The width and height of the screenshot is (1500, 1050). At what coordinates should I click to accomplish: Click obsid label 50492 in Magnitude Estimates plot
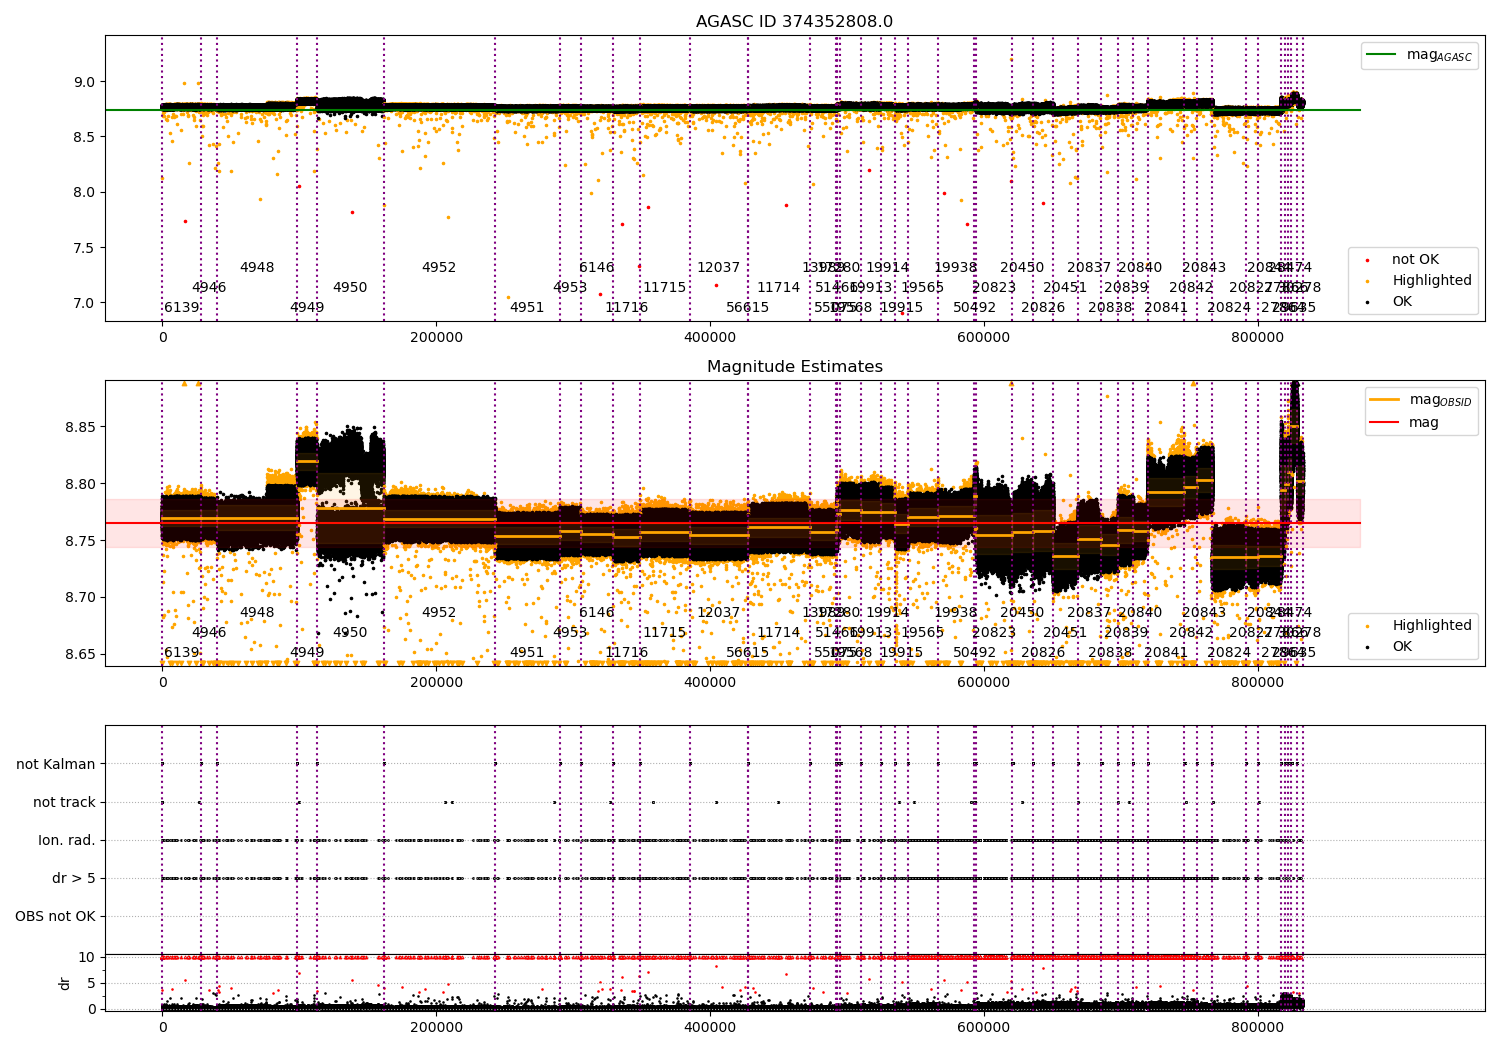tap(975, 653)
